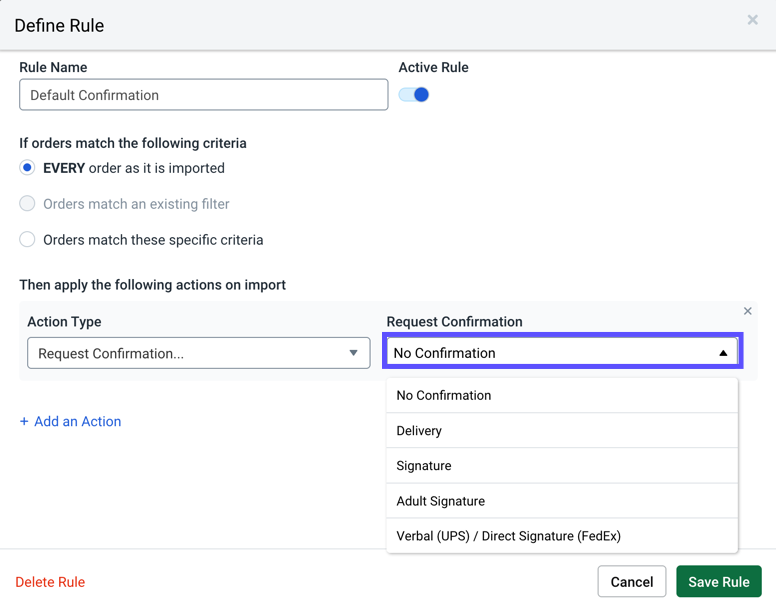Collapse the Request Confirmation dropdown

pos(562,352)
